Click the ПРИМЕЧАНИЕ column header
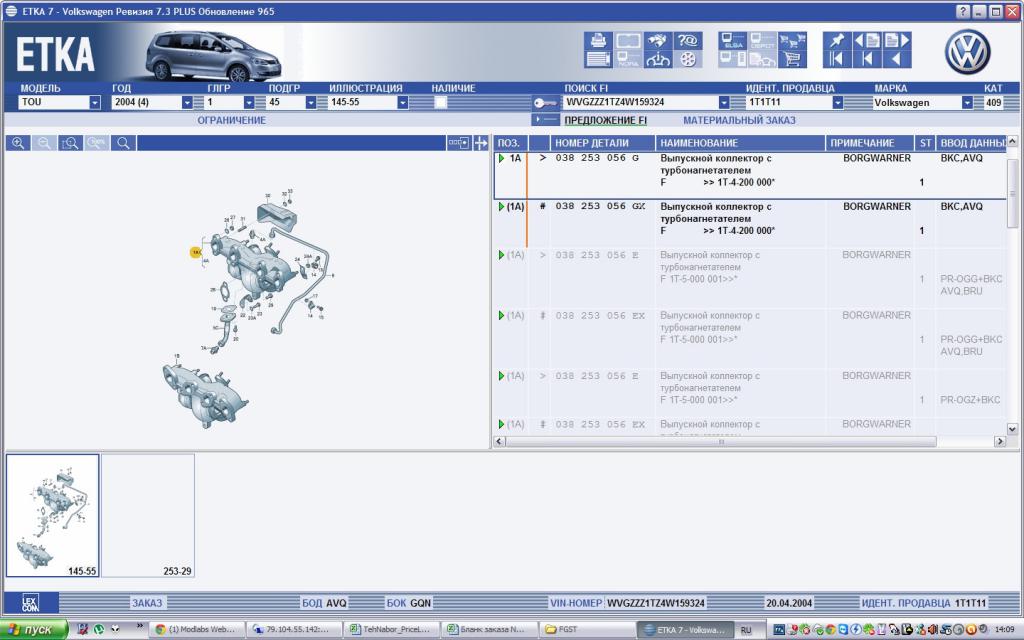1024x640 pixels. point(871,143)
